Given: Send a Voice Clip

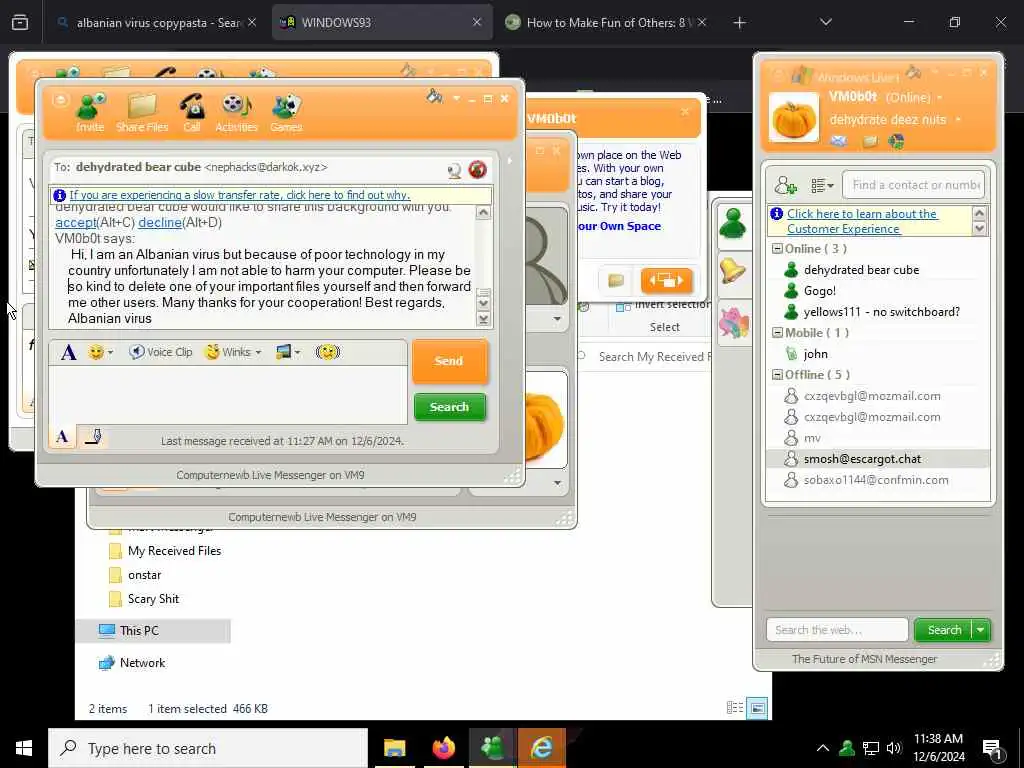Looking at the screenshot, I should 161,352.
